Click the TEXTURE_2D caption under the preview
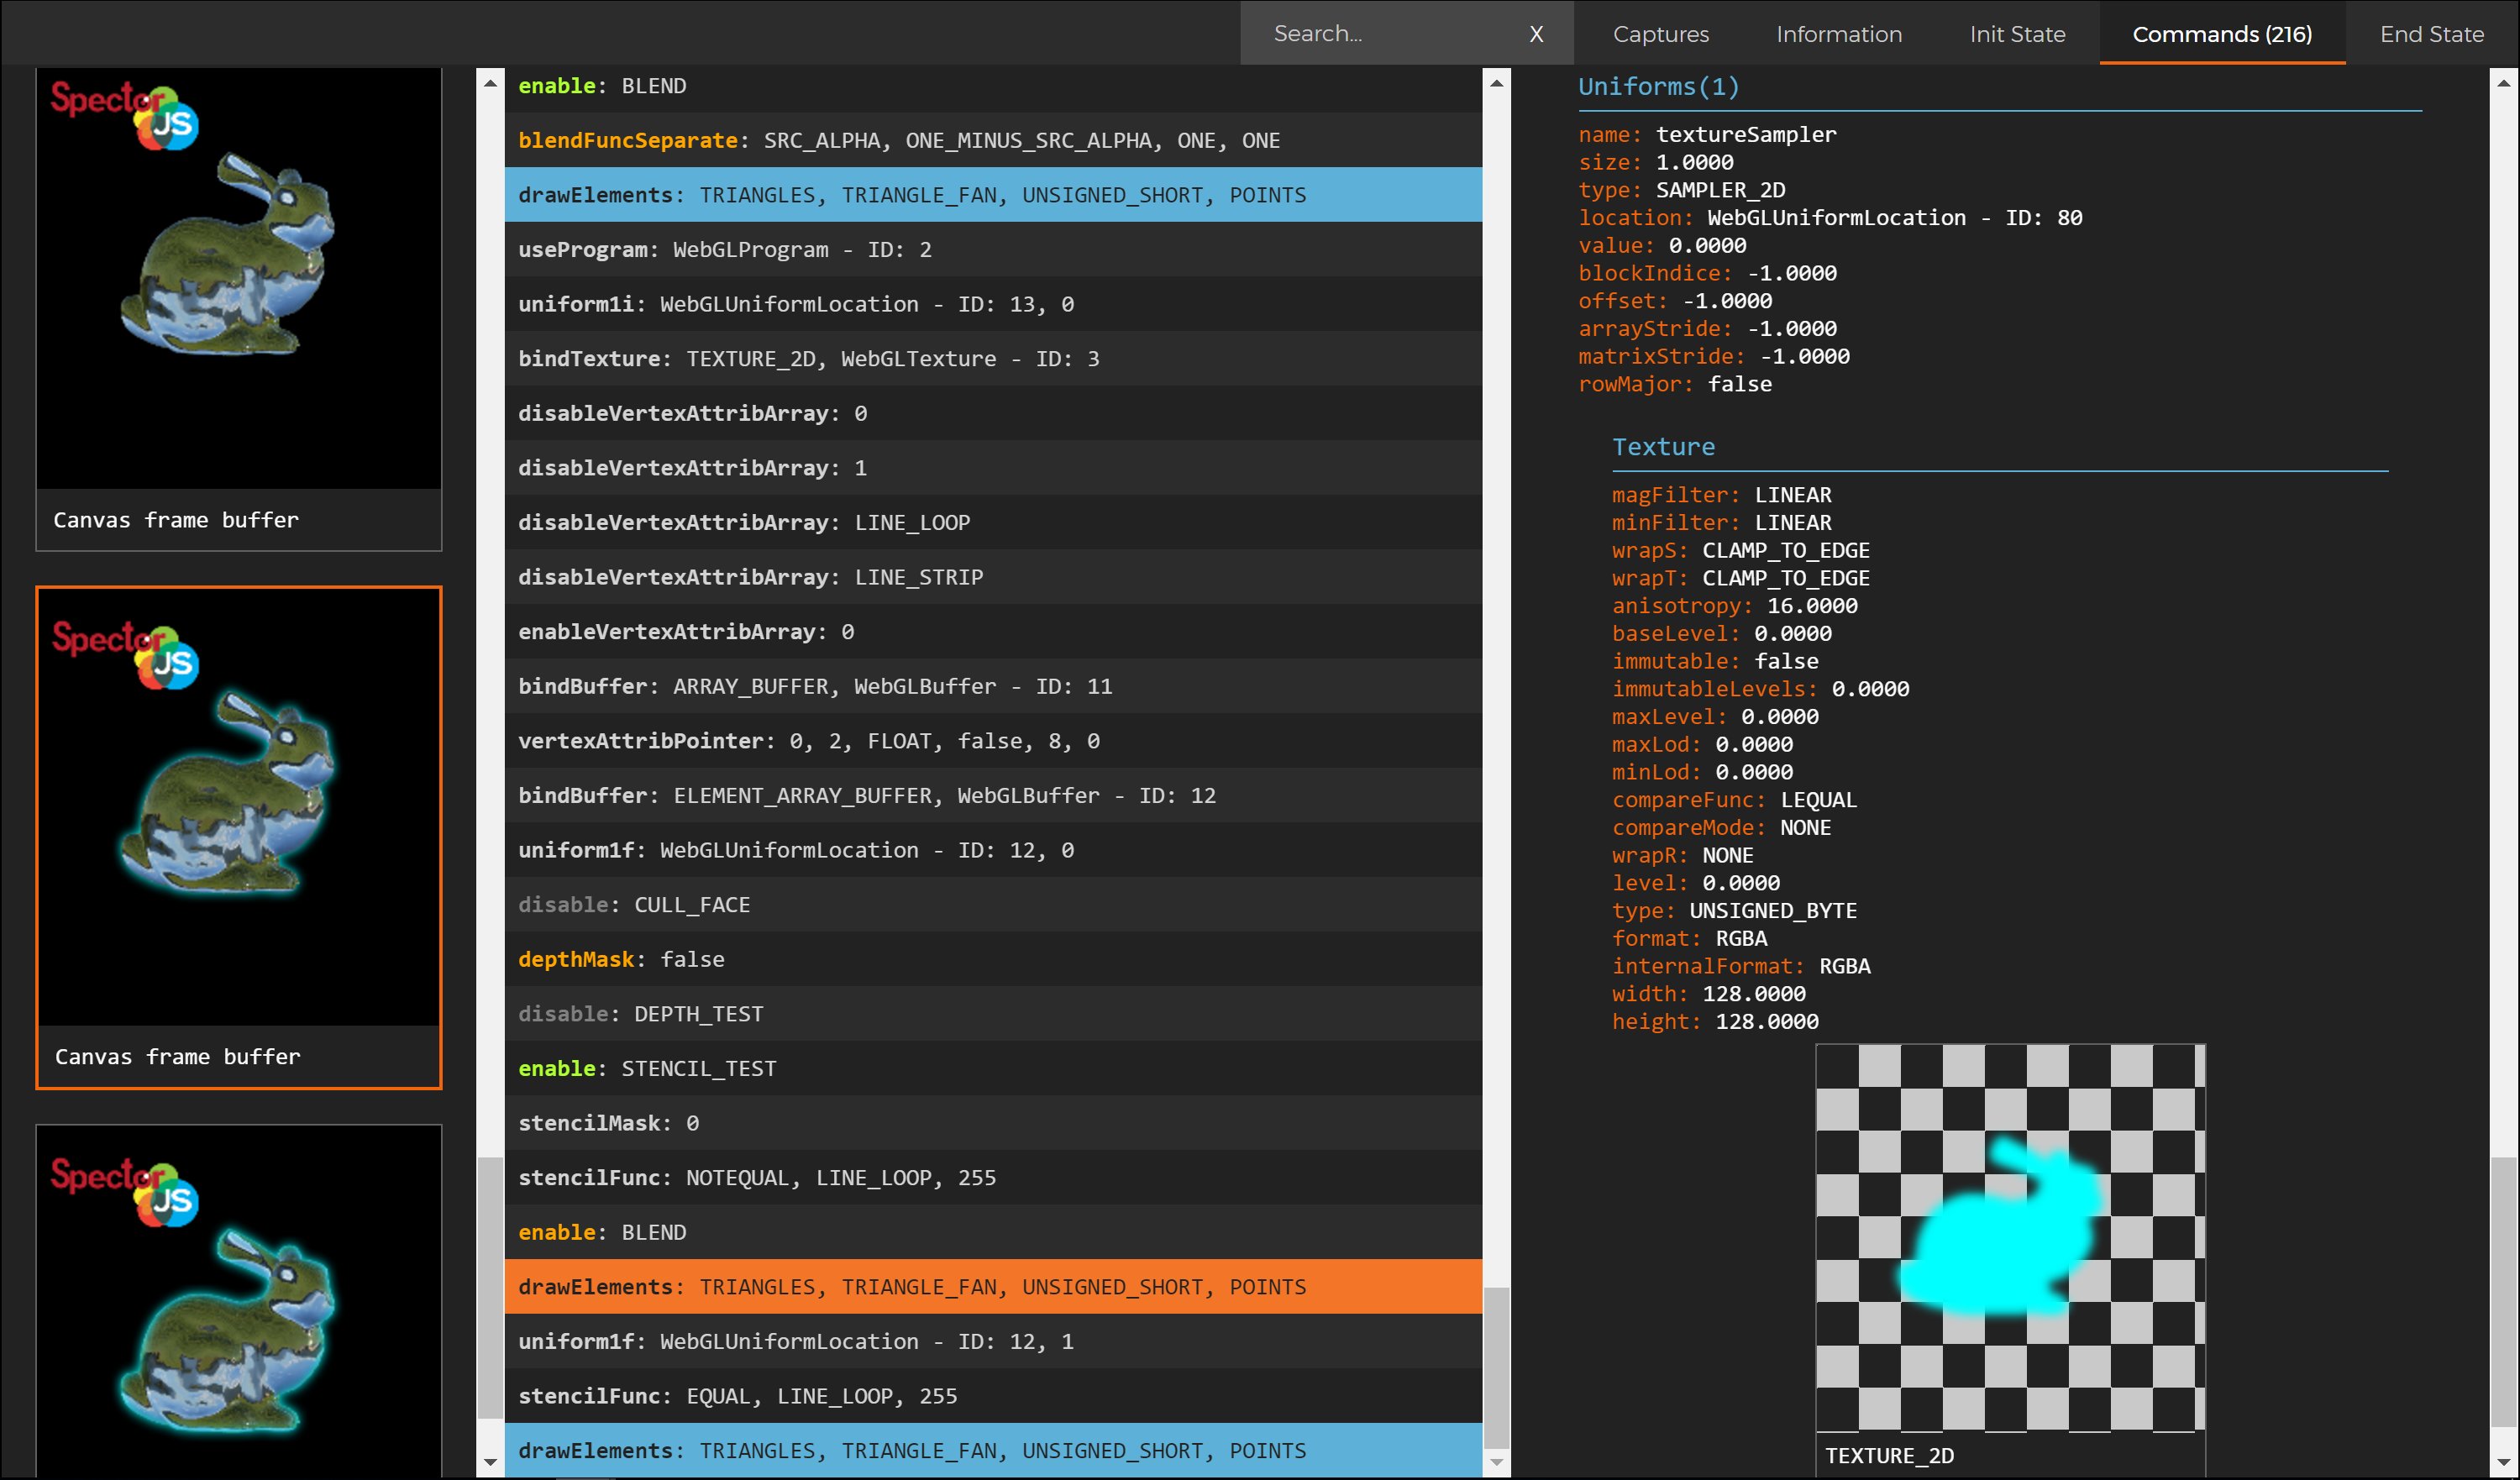This screenshot has height=1480, width=2520. [x=1890, y=1456]
